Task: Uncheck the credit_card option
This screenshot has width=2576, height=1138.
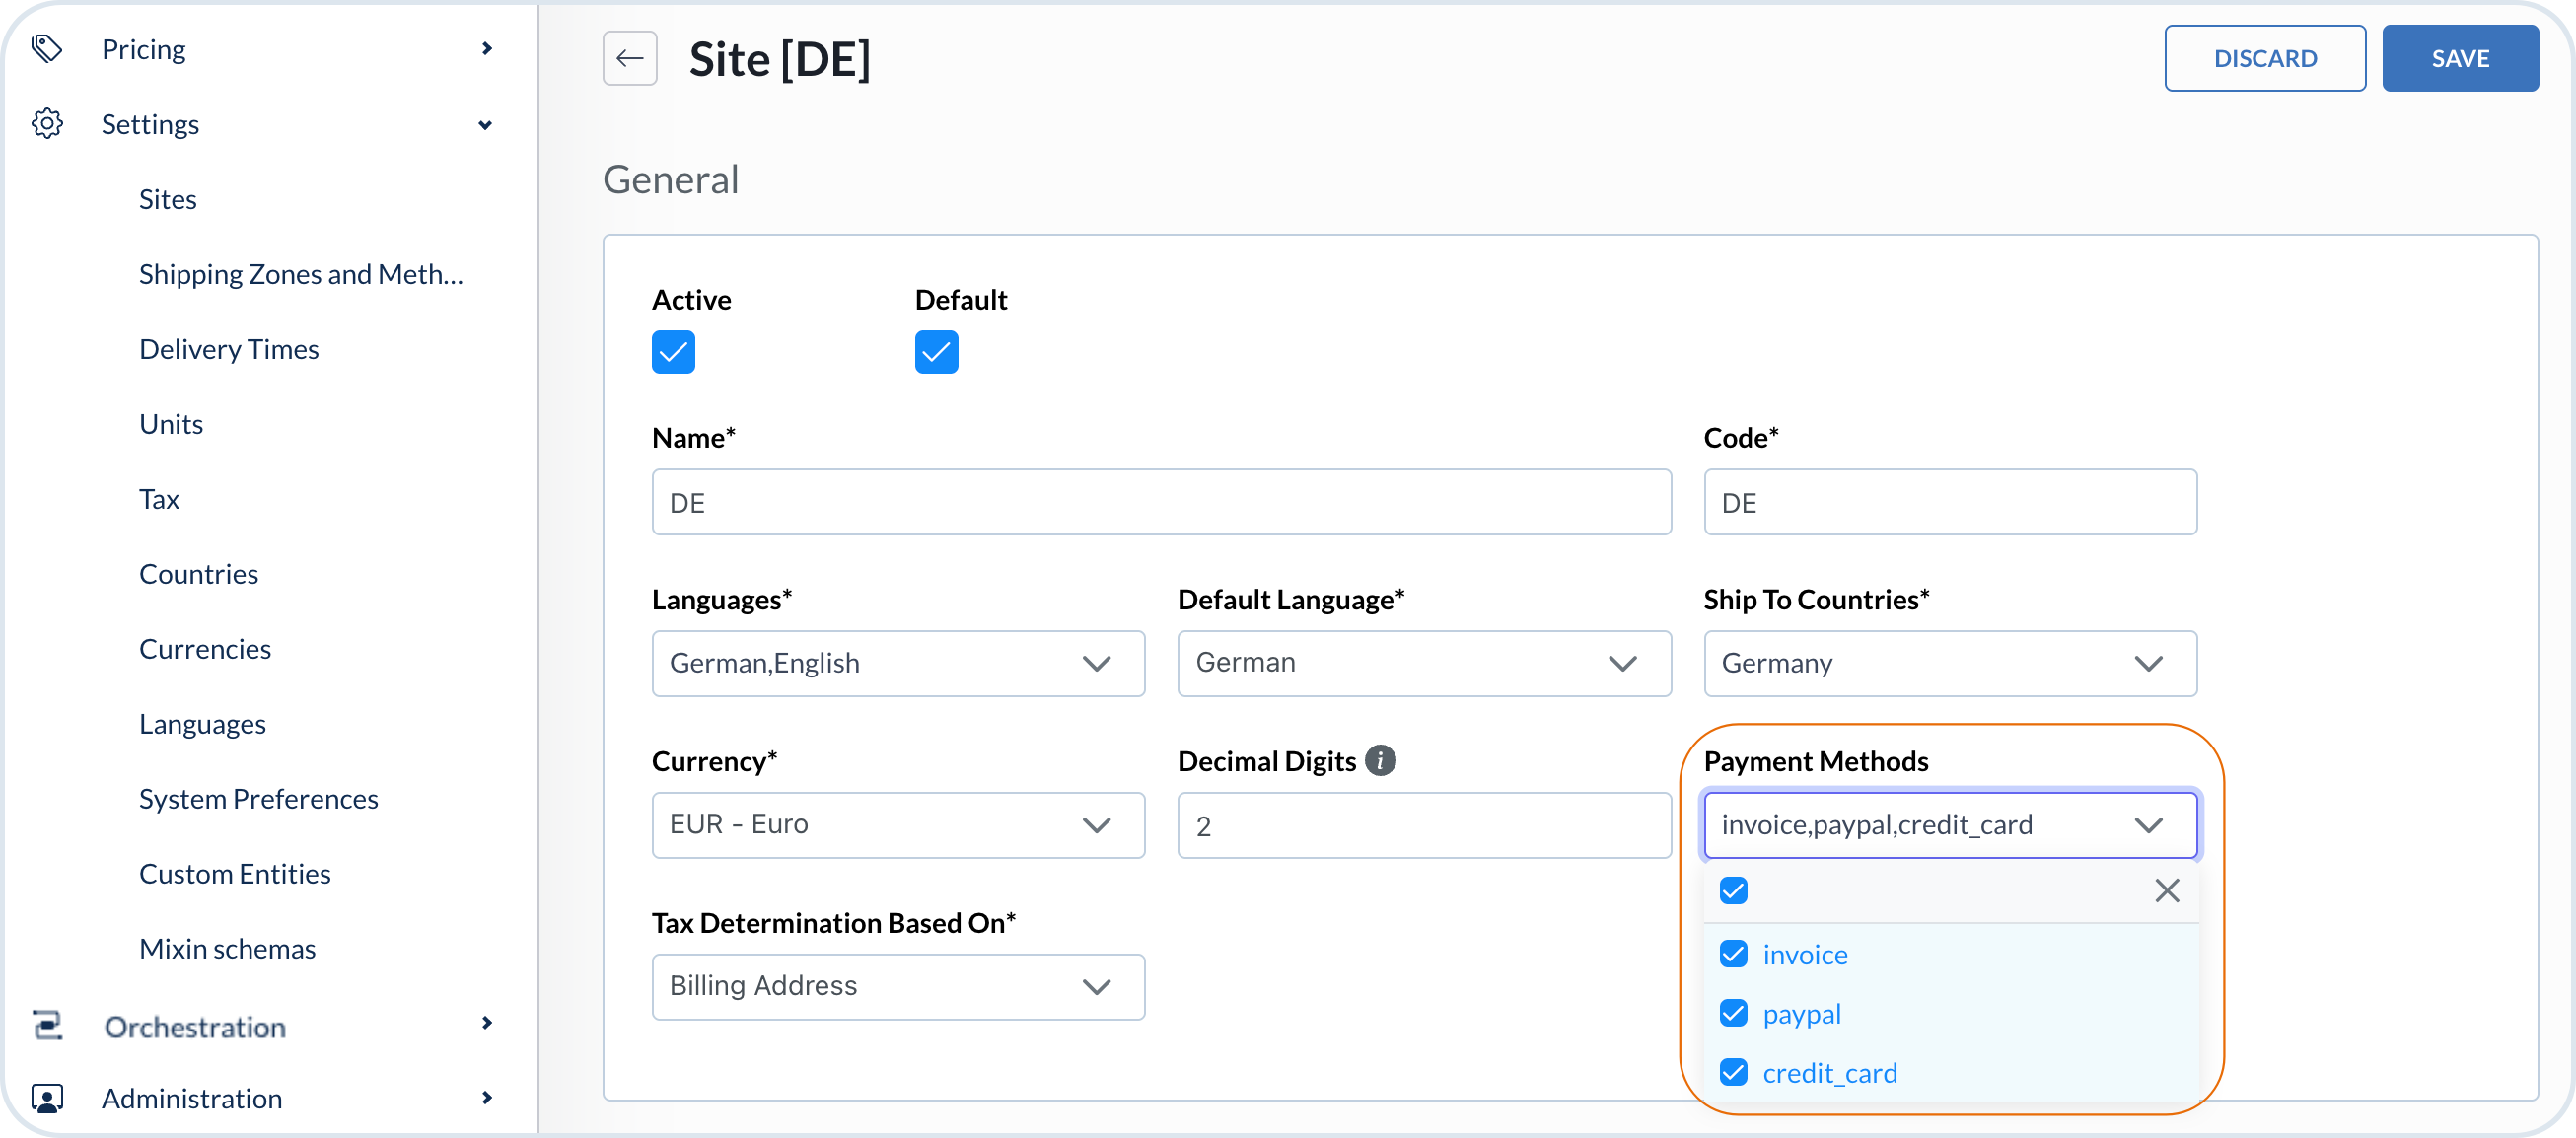Action: 1733,1072
